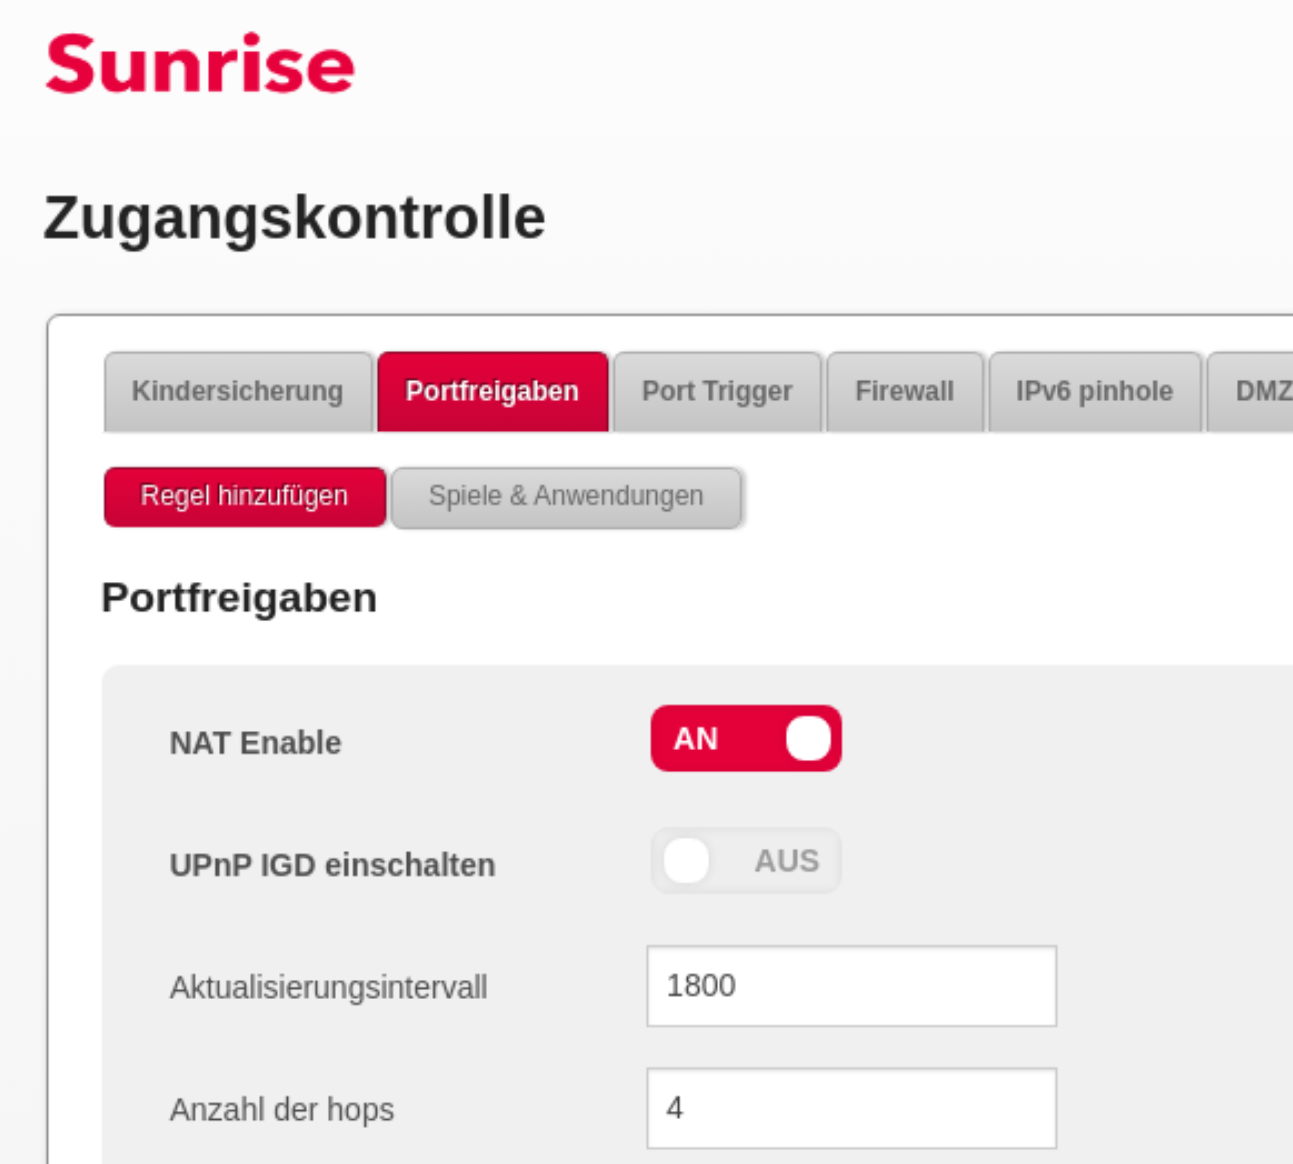Open Spiele & Anwendungen section
Viewport: 1293px width, 1164px height.
(566, 496)
